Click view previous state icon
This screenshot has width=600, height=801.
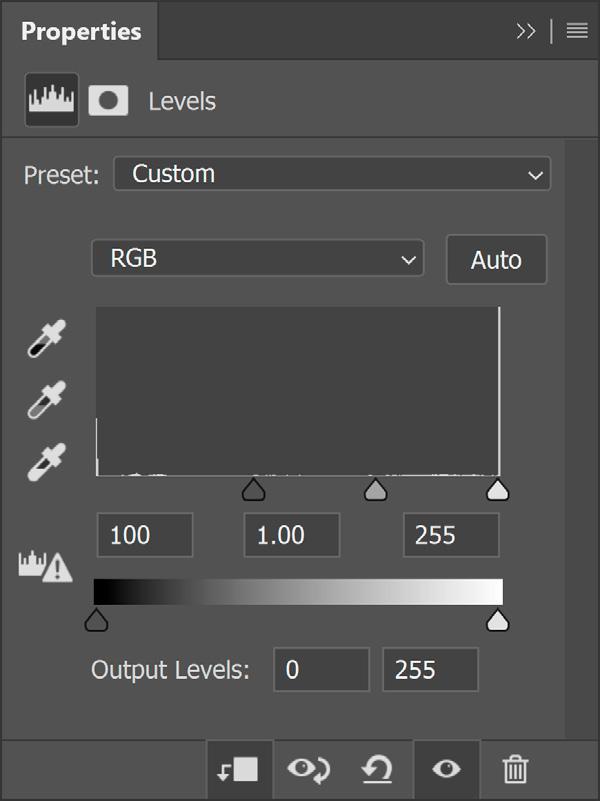(307, 769)
